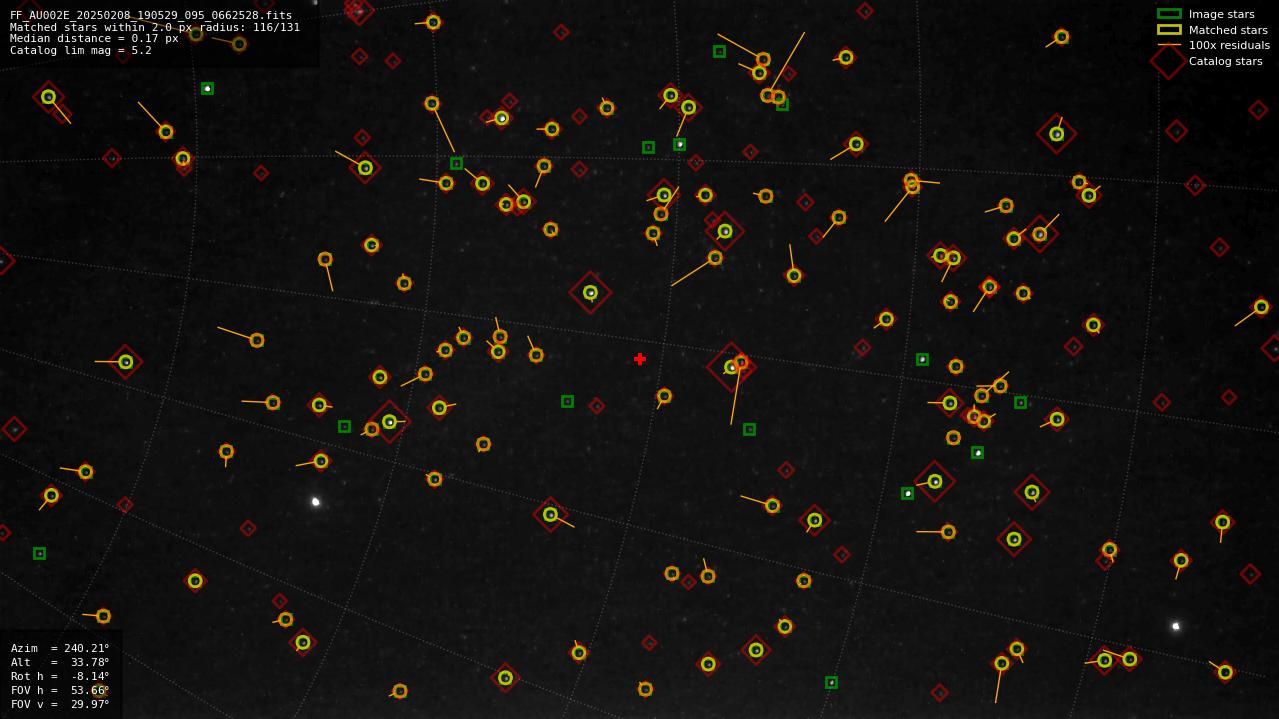Click the 'Matched stars' legend label

(x=1228, y=30)
